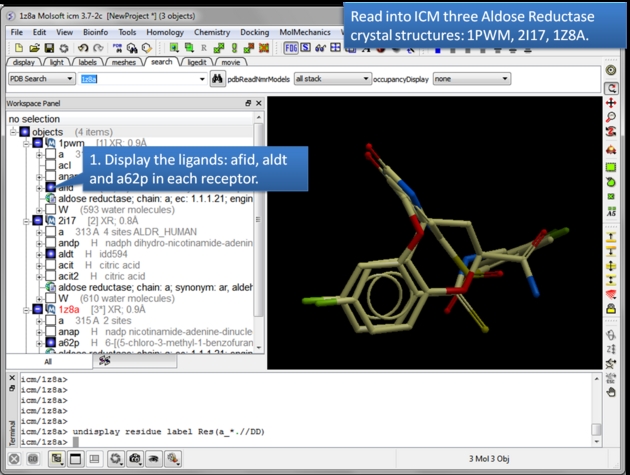Open the Chemistry menu
This screenshot has height=475, width=630.
tap(212, 32)
